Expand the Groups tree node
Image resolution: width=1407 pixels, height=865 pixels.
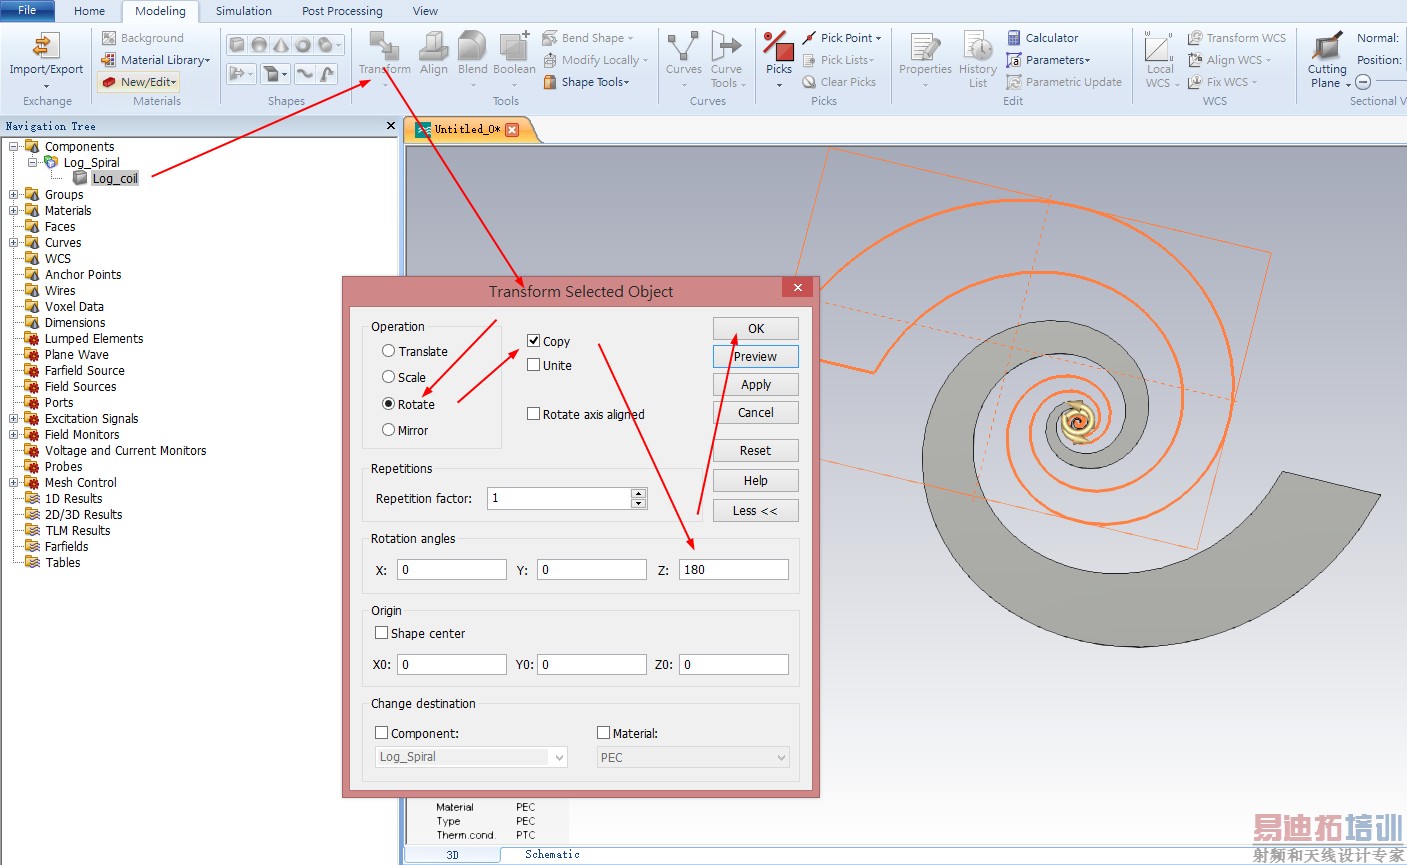[x=14, y=195]
